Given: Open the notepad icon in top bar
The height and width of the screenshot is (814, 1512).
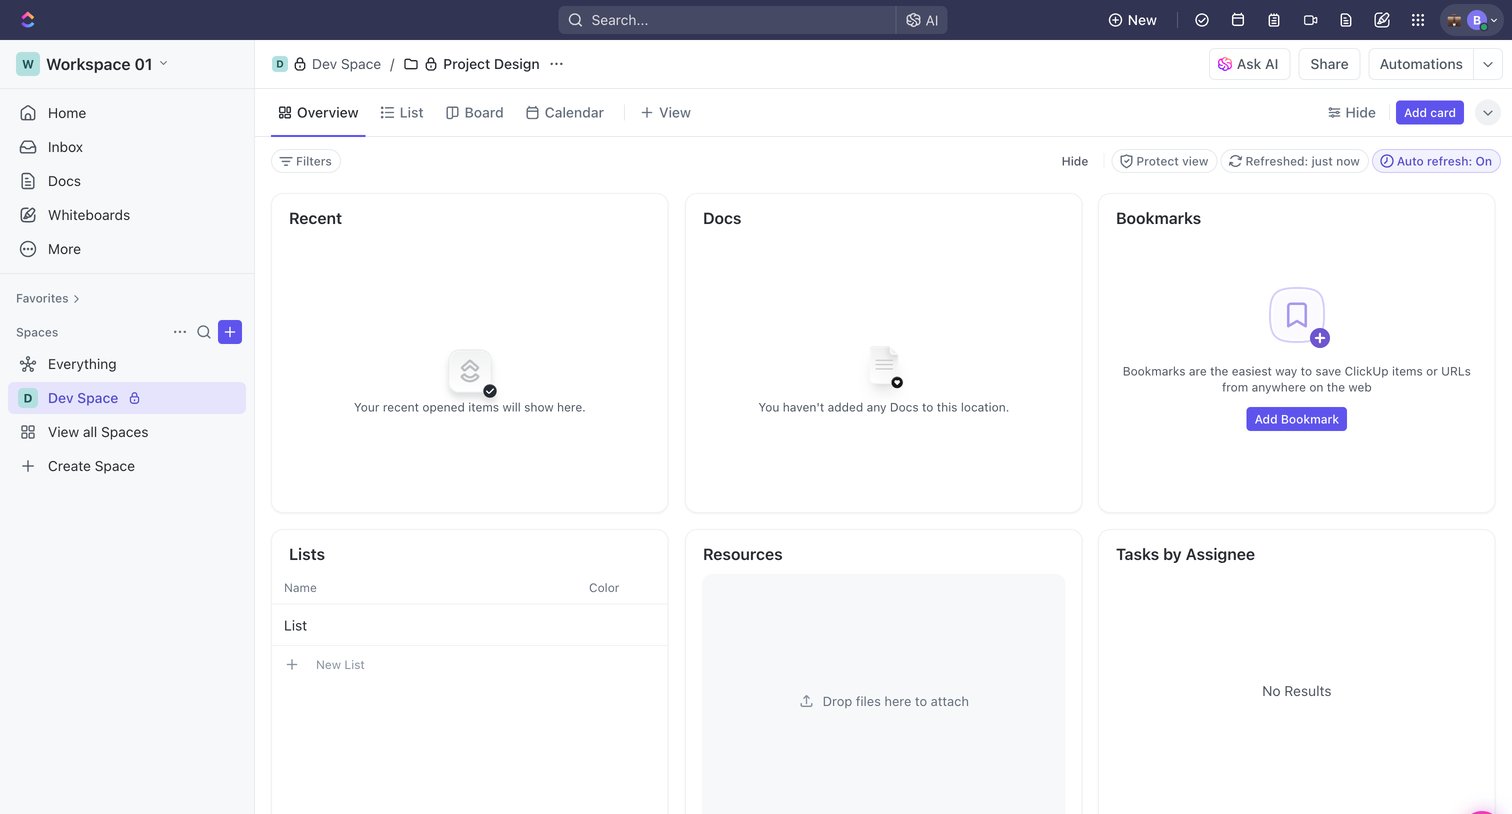Looking at the screenshot, I should [1274, 20].
